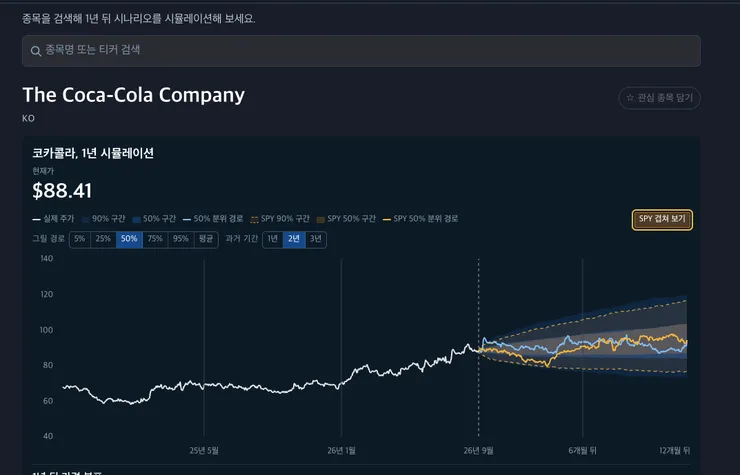Select the 평균 path option
This screenshot has width=740, height=475.
pyautogui.click(x=206, y=239)
